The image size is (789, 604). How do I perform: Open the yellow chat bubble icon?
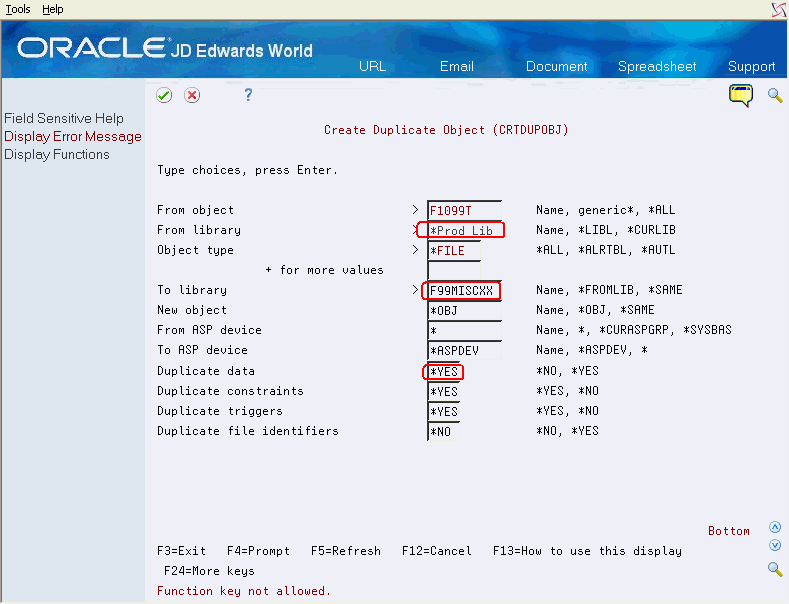tap(741, 96)
